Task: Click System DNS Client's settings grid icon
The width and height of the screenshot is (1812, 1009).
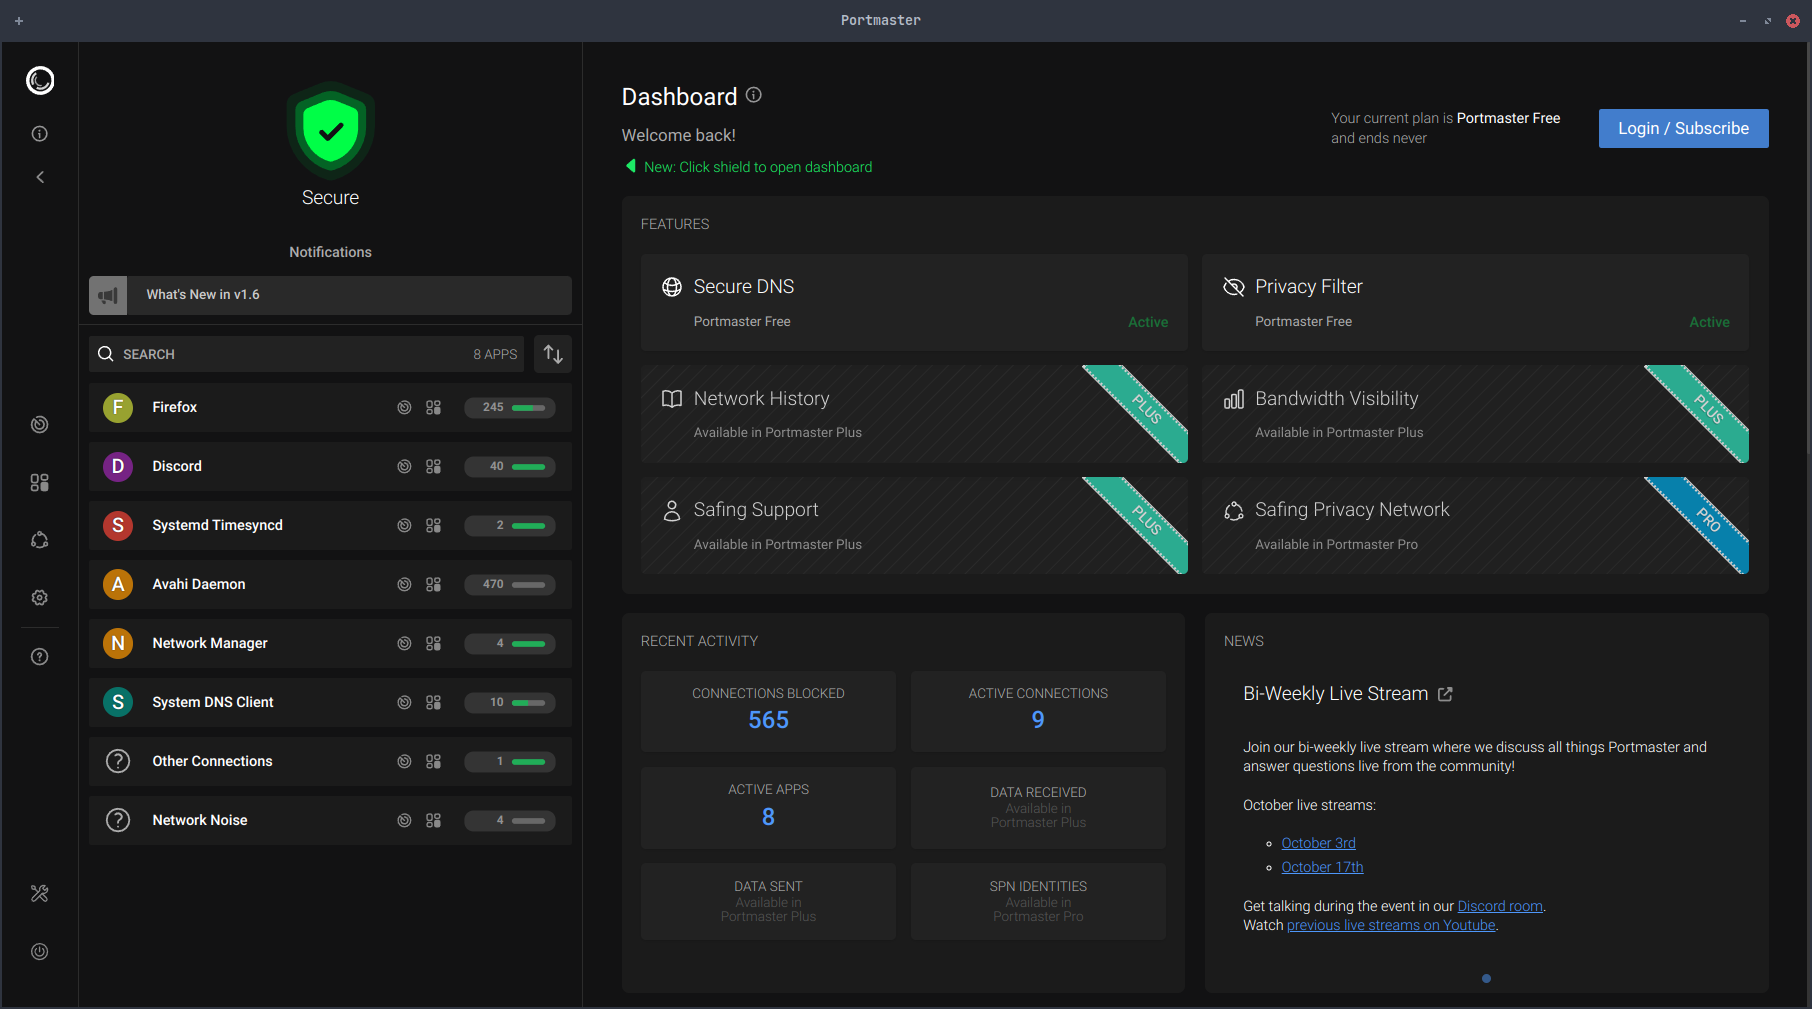Action: click(x=434, y=703)
